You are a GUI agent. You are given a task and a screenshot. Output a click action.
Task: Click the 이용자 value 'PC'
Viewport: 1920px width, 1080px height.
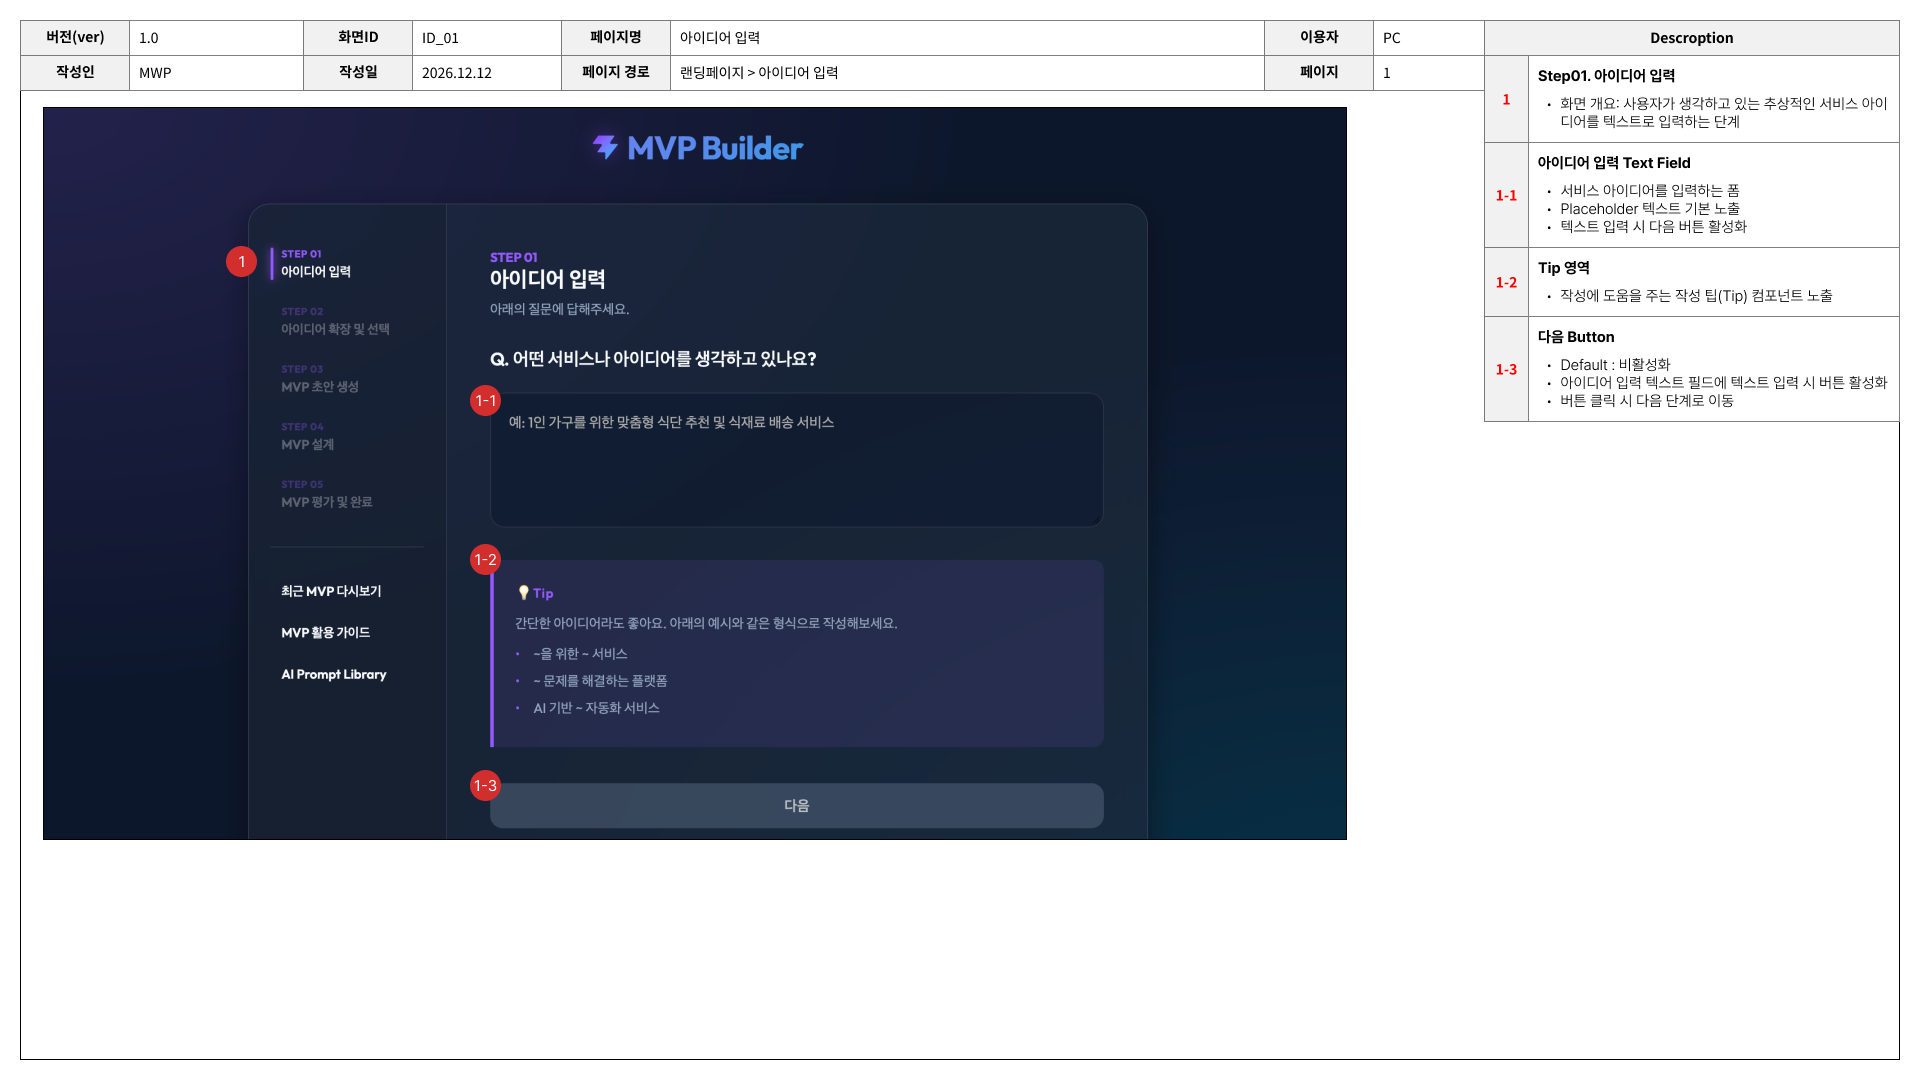coord(1392,38)
